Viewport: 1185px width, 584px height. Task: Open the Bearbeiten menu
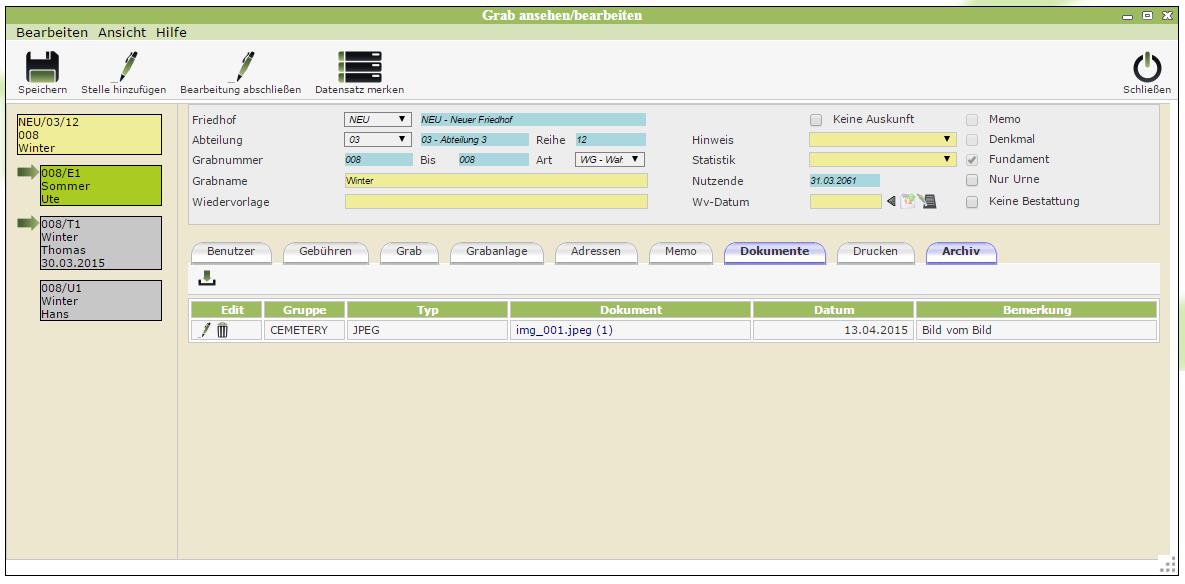click(x=51, y=32)
